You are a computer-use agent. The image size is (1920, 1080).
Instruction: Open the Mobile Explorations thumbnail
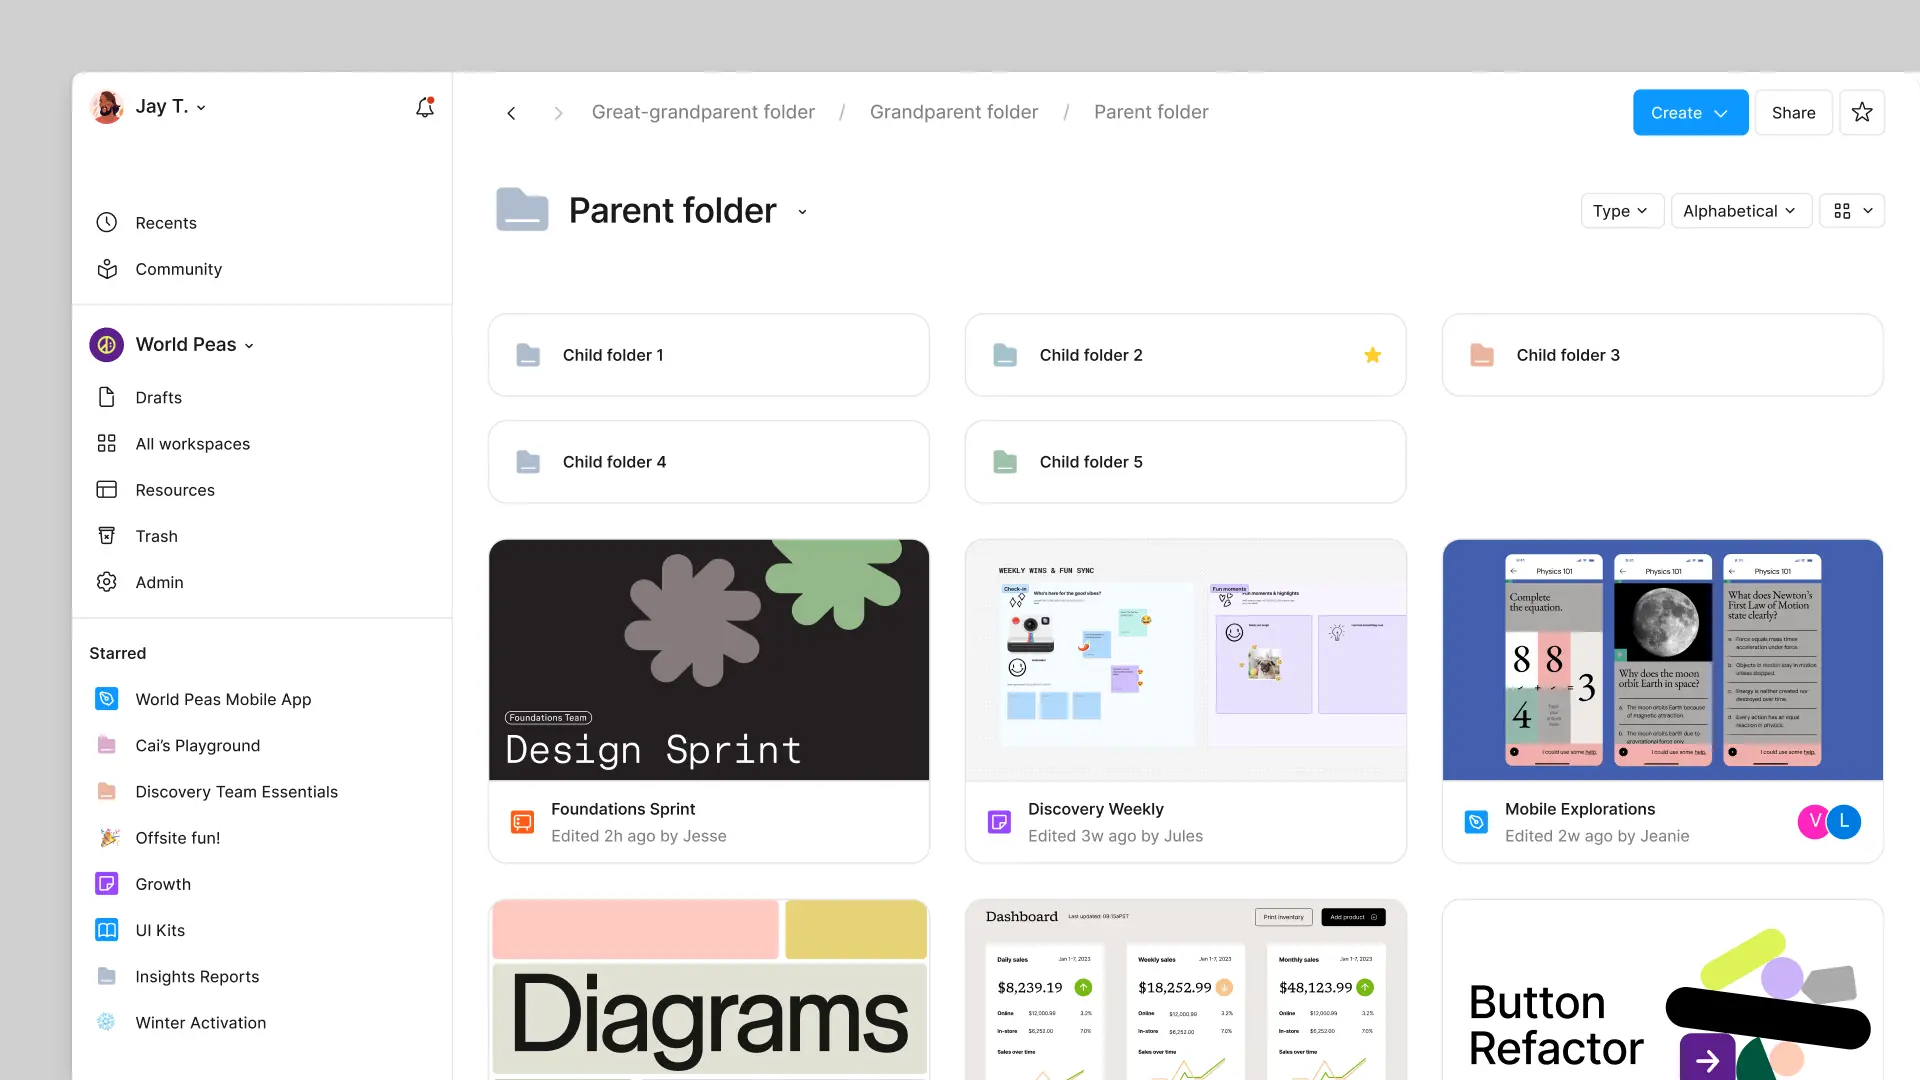(1662, 660)
